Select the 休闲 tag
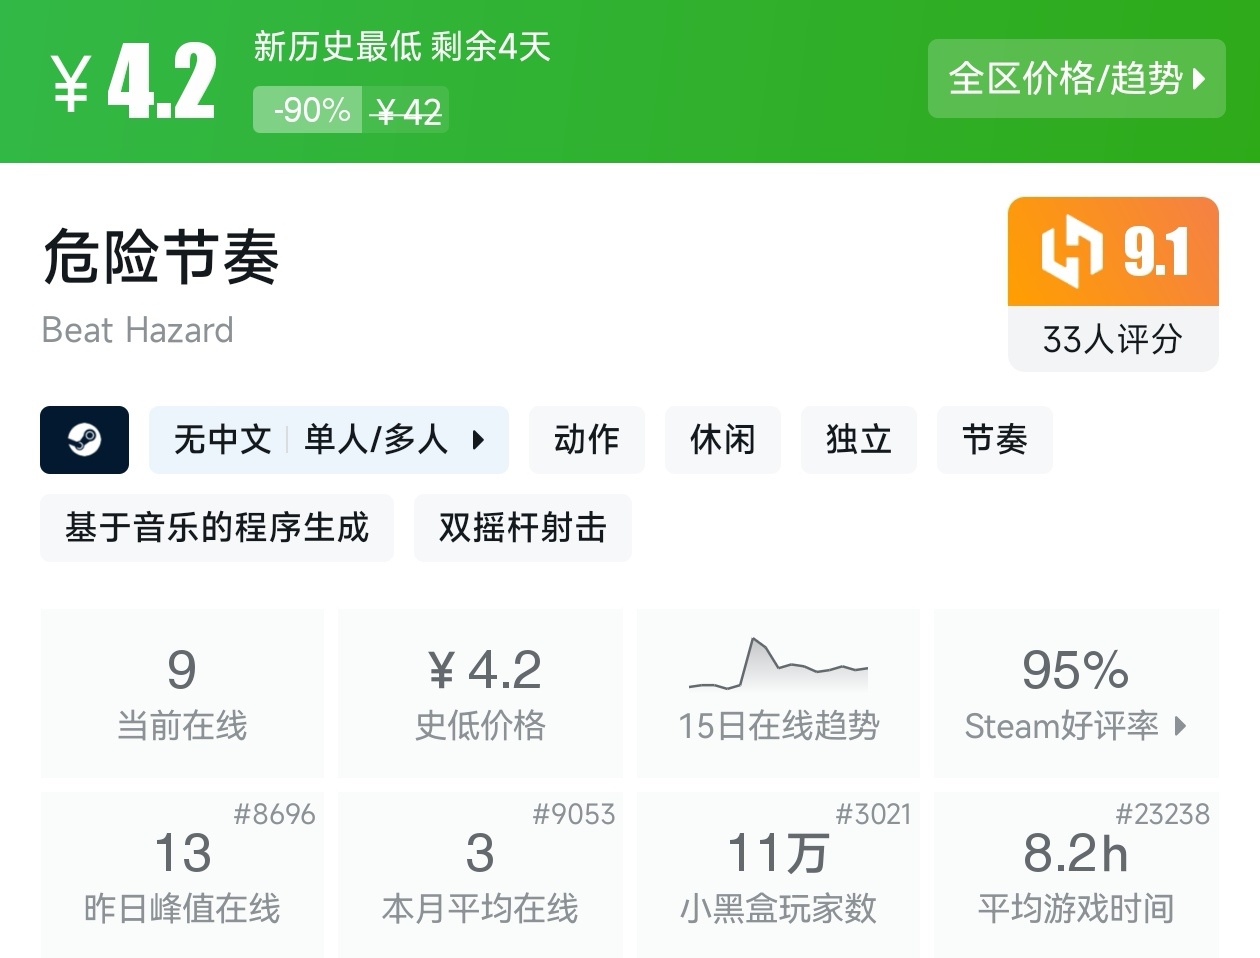Viewport: 1260px width, 958px height. 723,440
